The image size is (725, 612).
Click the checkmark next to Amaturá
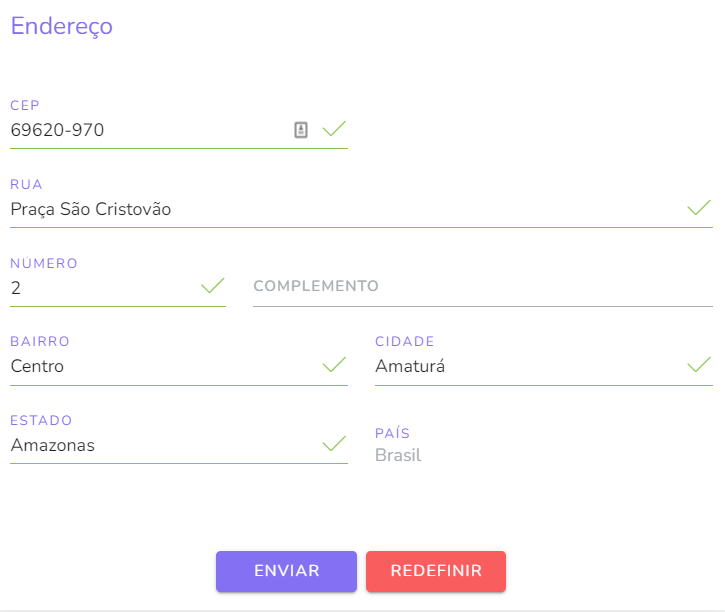699,365
